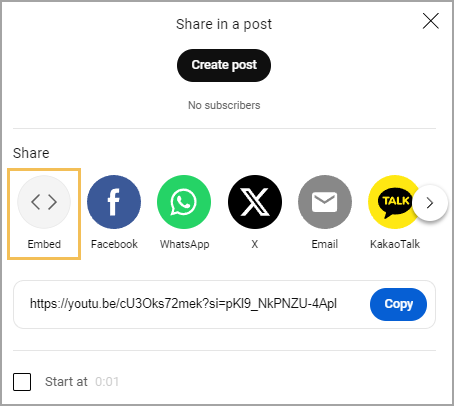The image size is (454, 406).
Task: Share to WhatsApp using green icon
Action: (x=184, y=202)
